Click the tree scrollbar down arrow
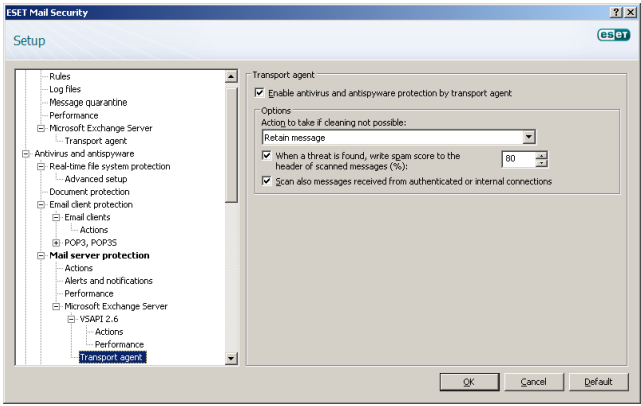The height and width of the screenshot is (406, 641). tap(231, 359)
